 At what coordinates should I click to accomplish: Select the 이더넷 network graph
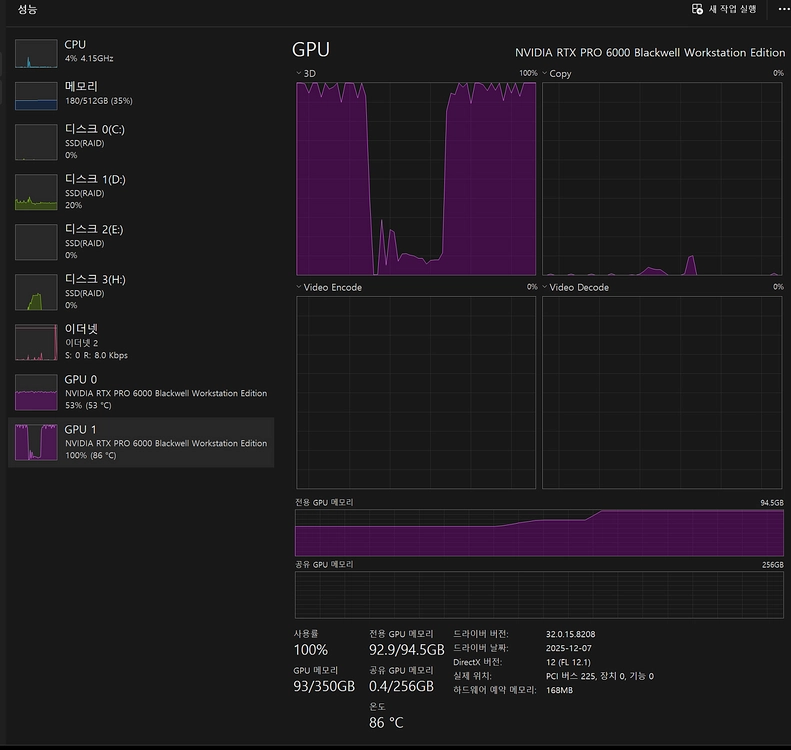(36, 342)
